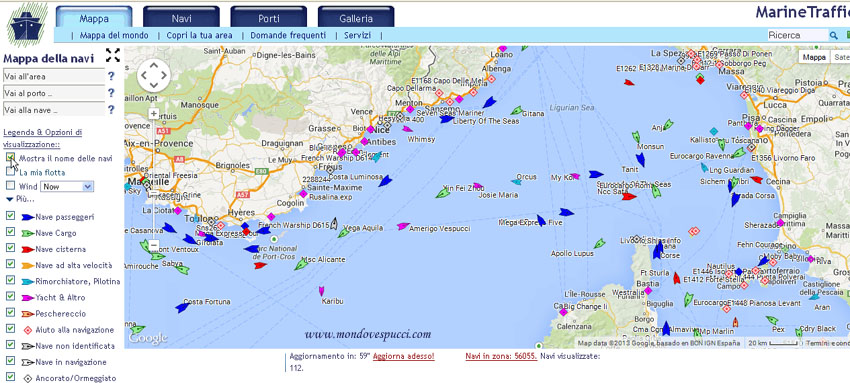Click the MarineTraffic ship logo
This screenshot has height=383, width=850.
[x=27, y=24]
